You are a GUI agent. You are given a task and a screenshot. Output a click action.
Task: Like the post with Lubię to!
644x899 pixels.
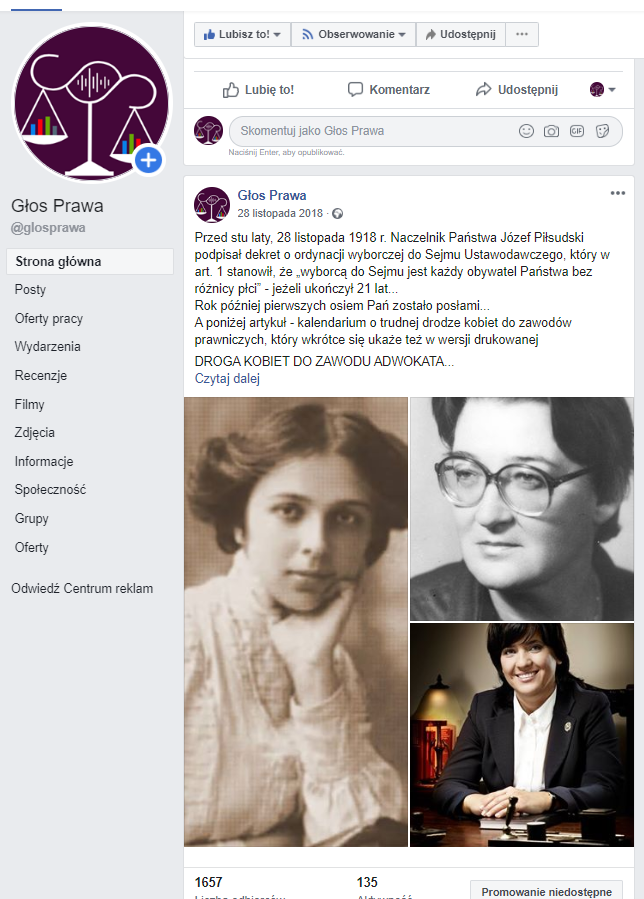click(258, 89)
